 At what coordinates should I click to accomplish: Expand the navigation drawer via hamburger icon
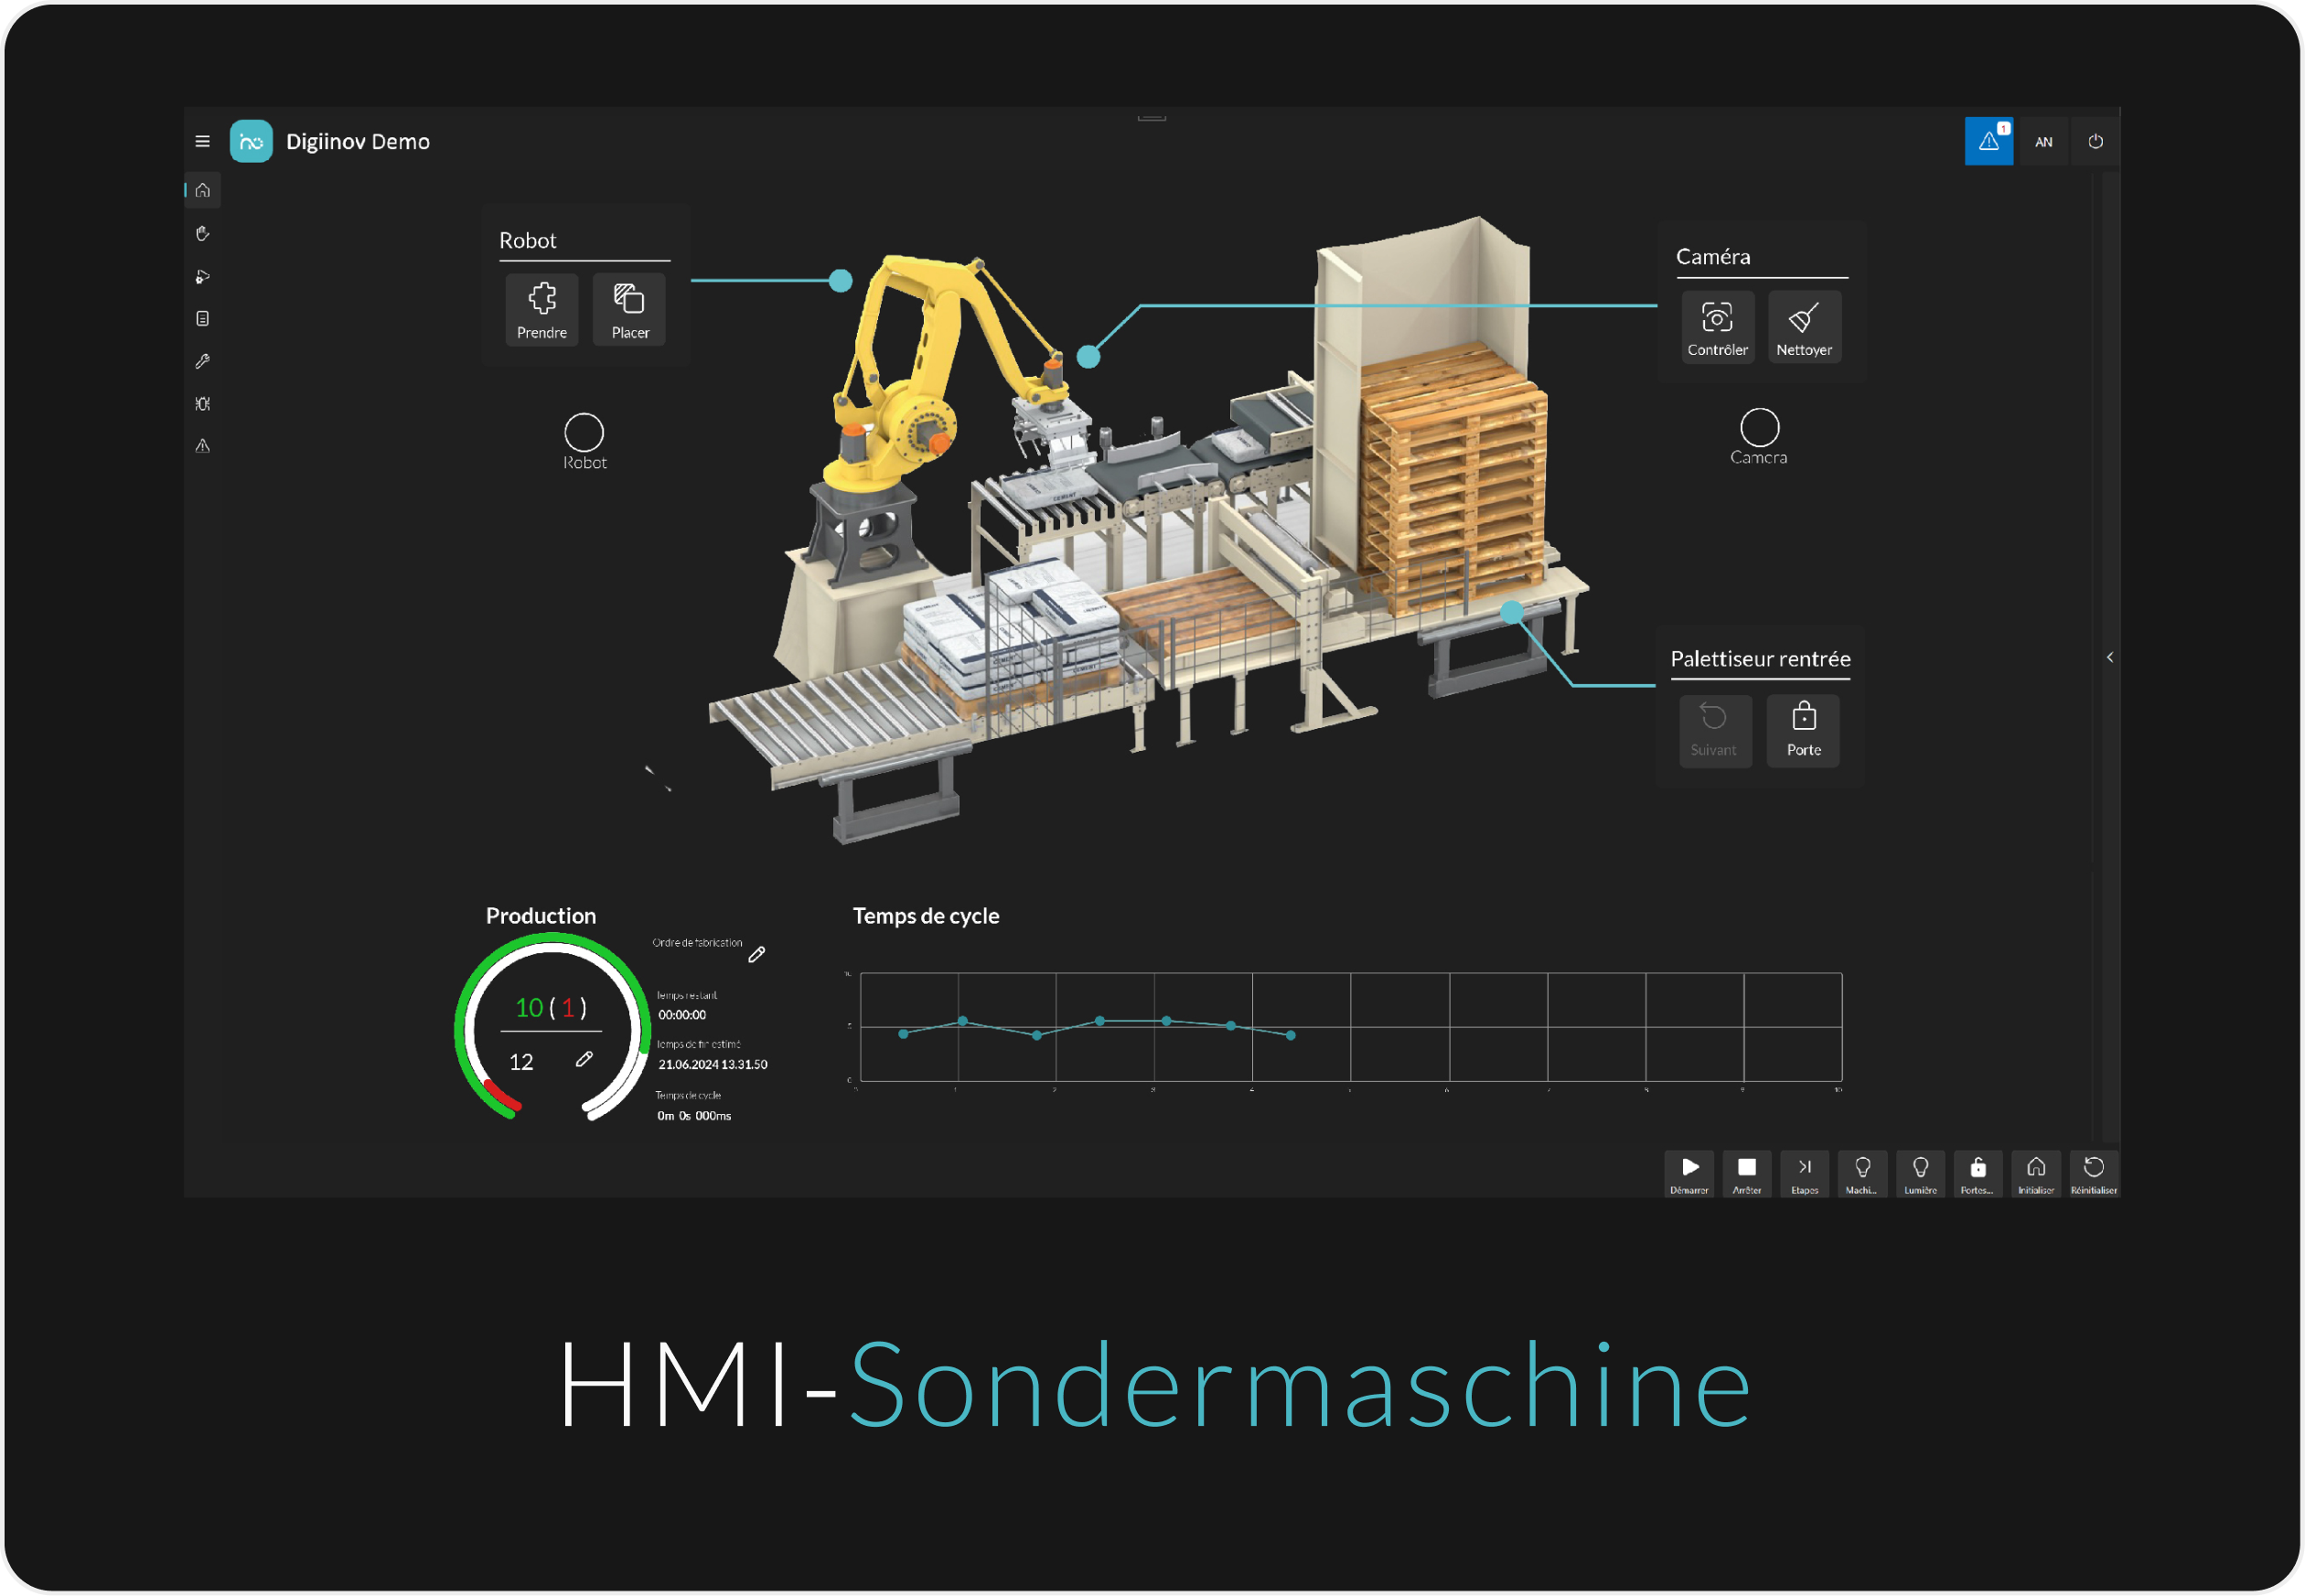202,141
